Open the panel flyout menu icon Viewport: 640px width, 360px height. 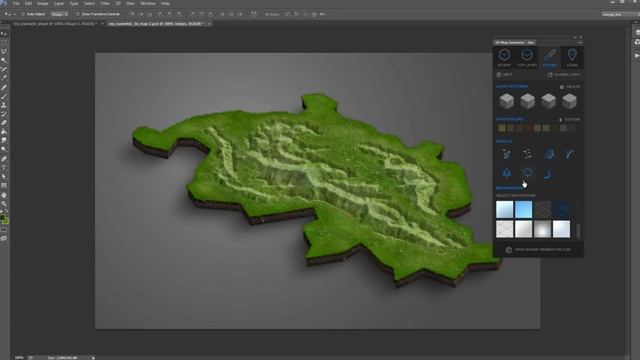pos(580,42)
